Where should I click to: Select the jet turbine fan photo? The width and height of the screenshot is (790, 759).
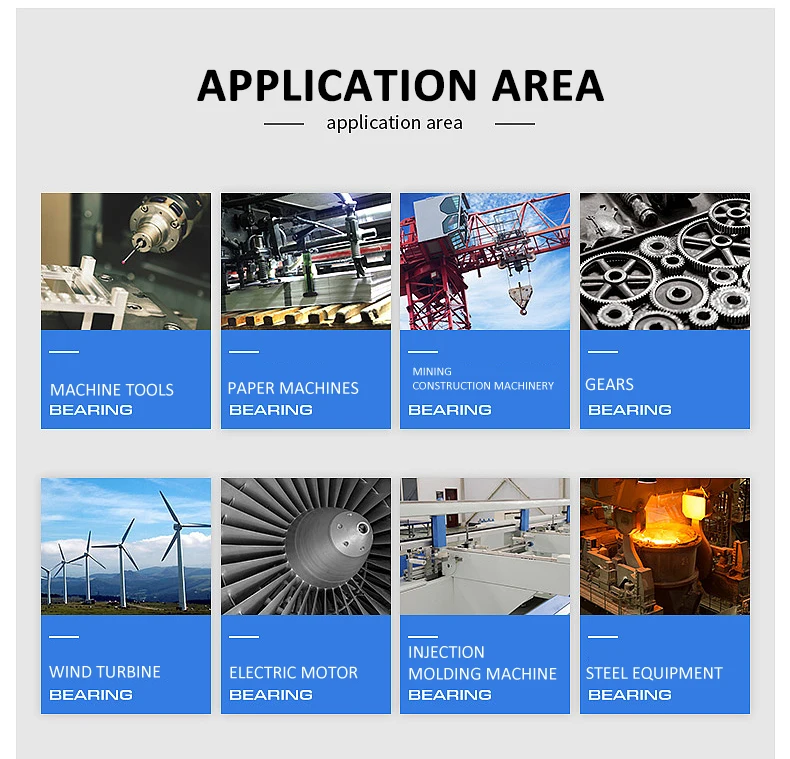[x=306, y=546]
